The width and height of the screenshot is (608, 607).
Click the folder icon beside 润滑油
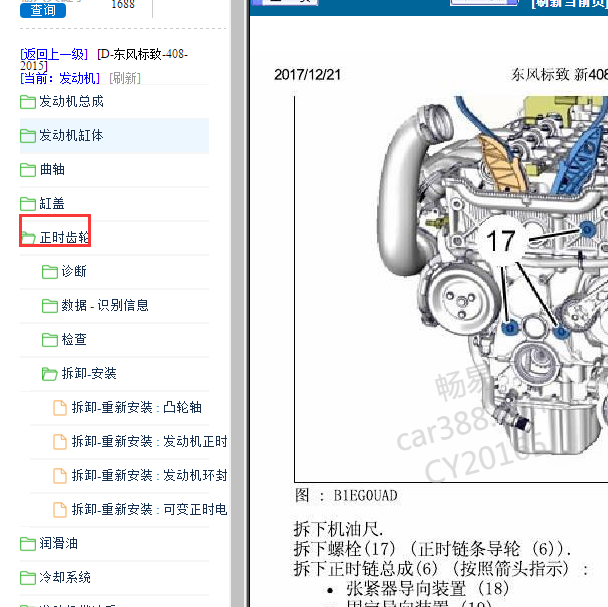click(28, 544)
